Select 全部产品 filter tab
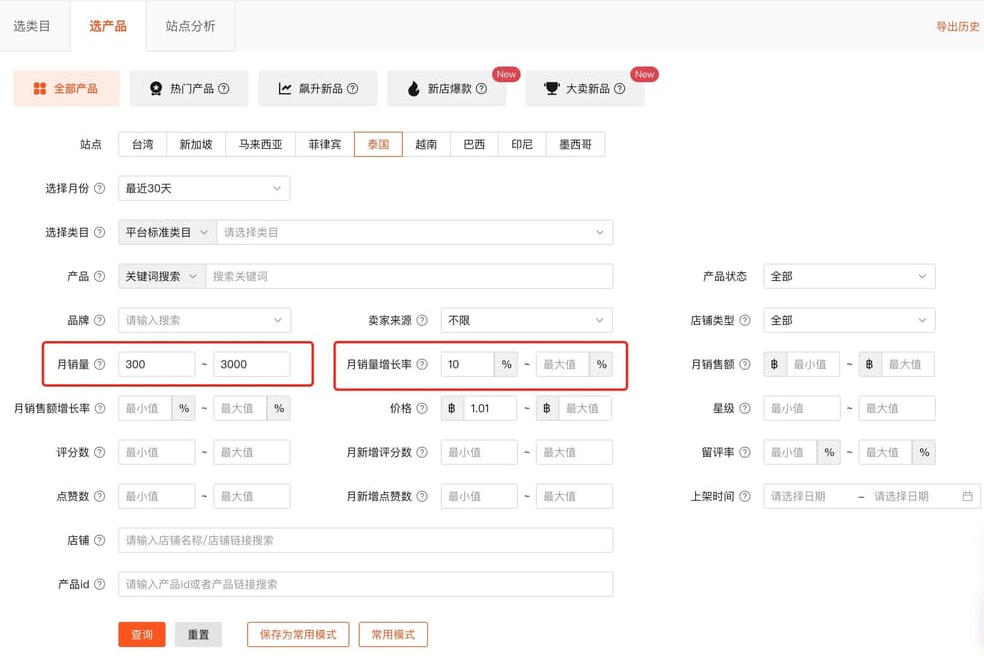 tap(66, 88)
